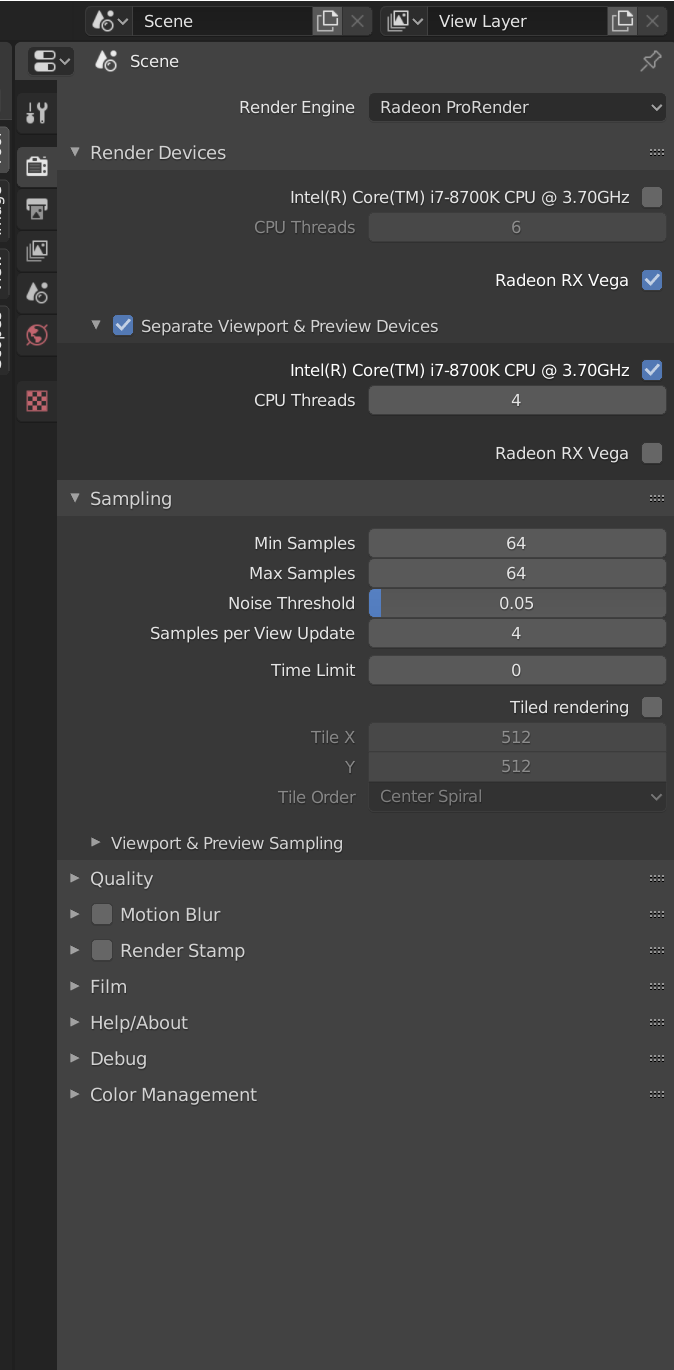Open Texture properties checkerboard tab
The image size is (674, 1370).
point(37,401)
